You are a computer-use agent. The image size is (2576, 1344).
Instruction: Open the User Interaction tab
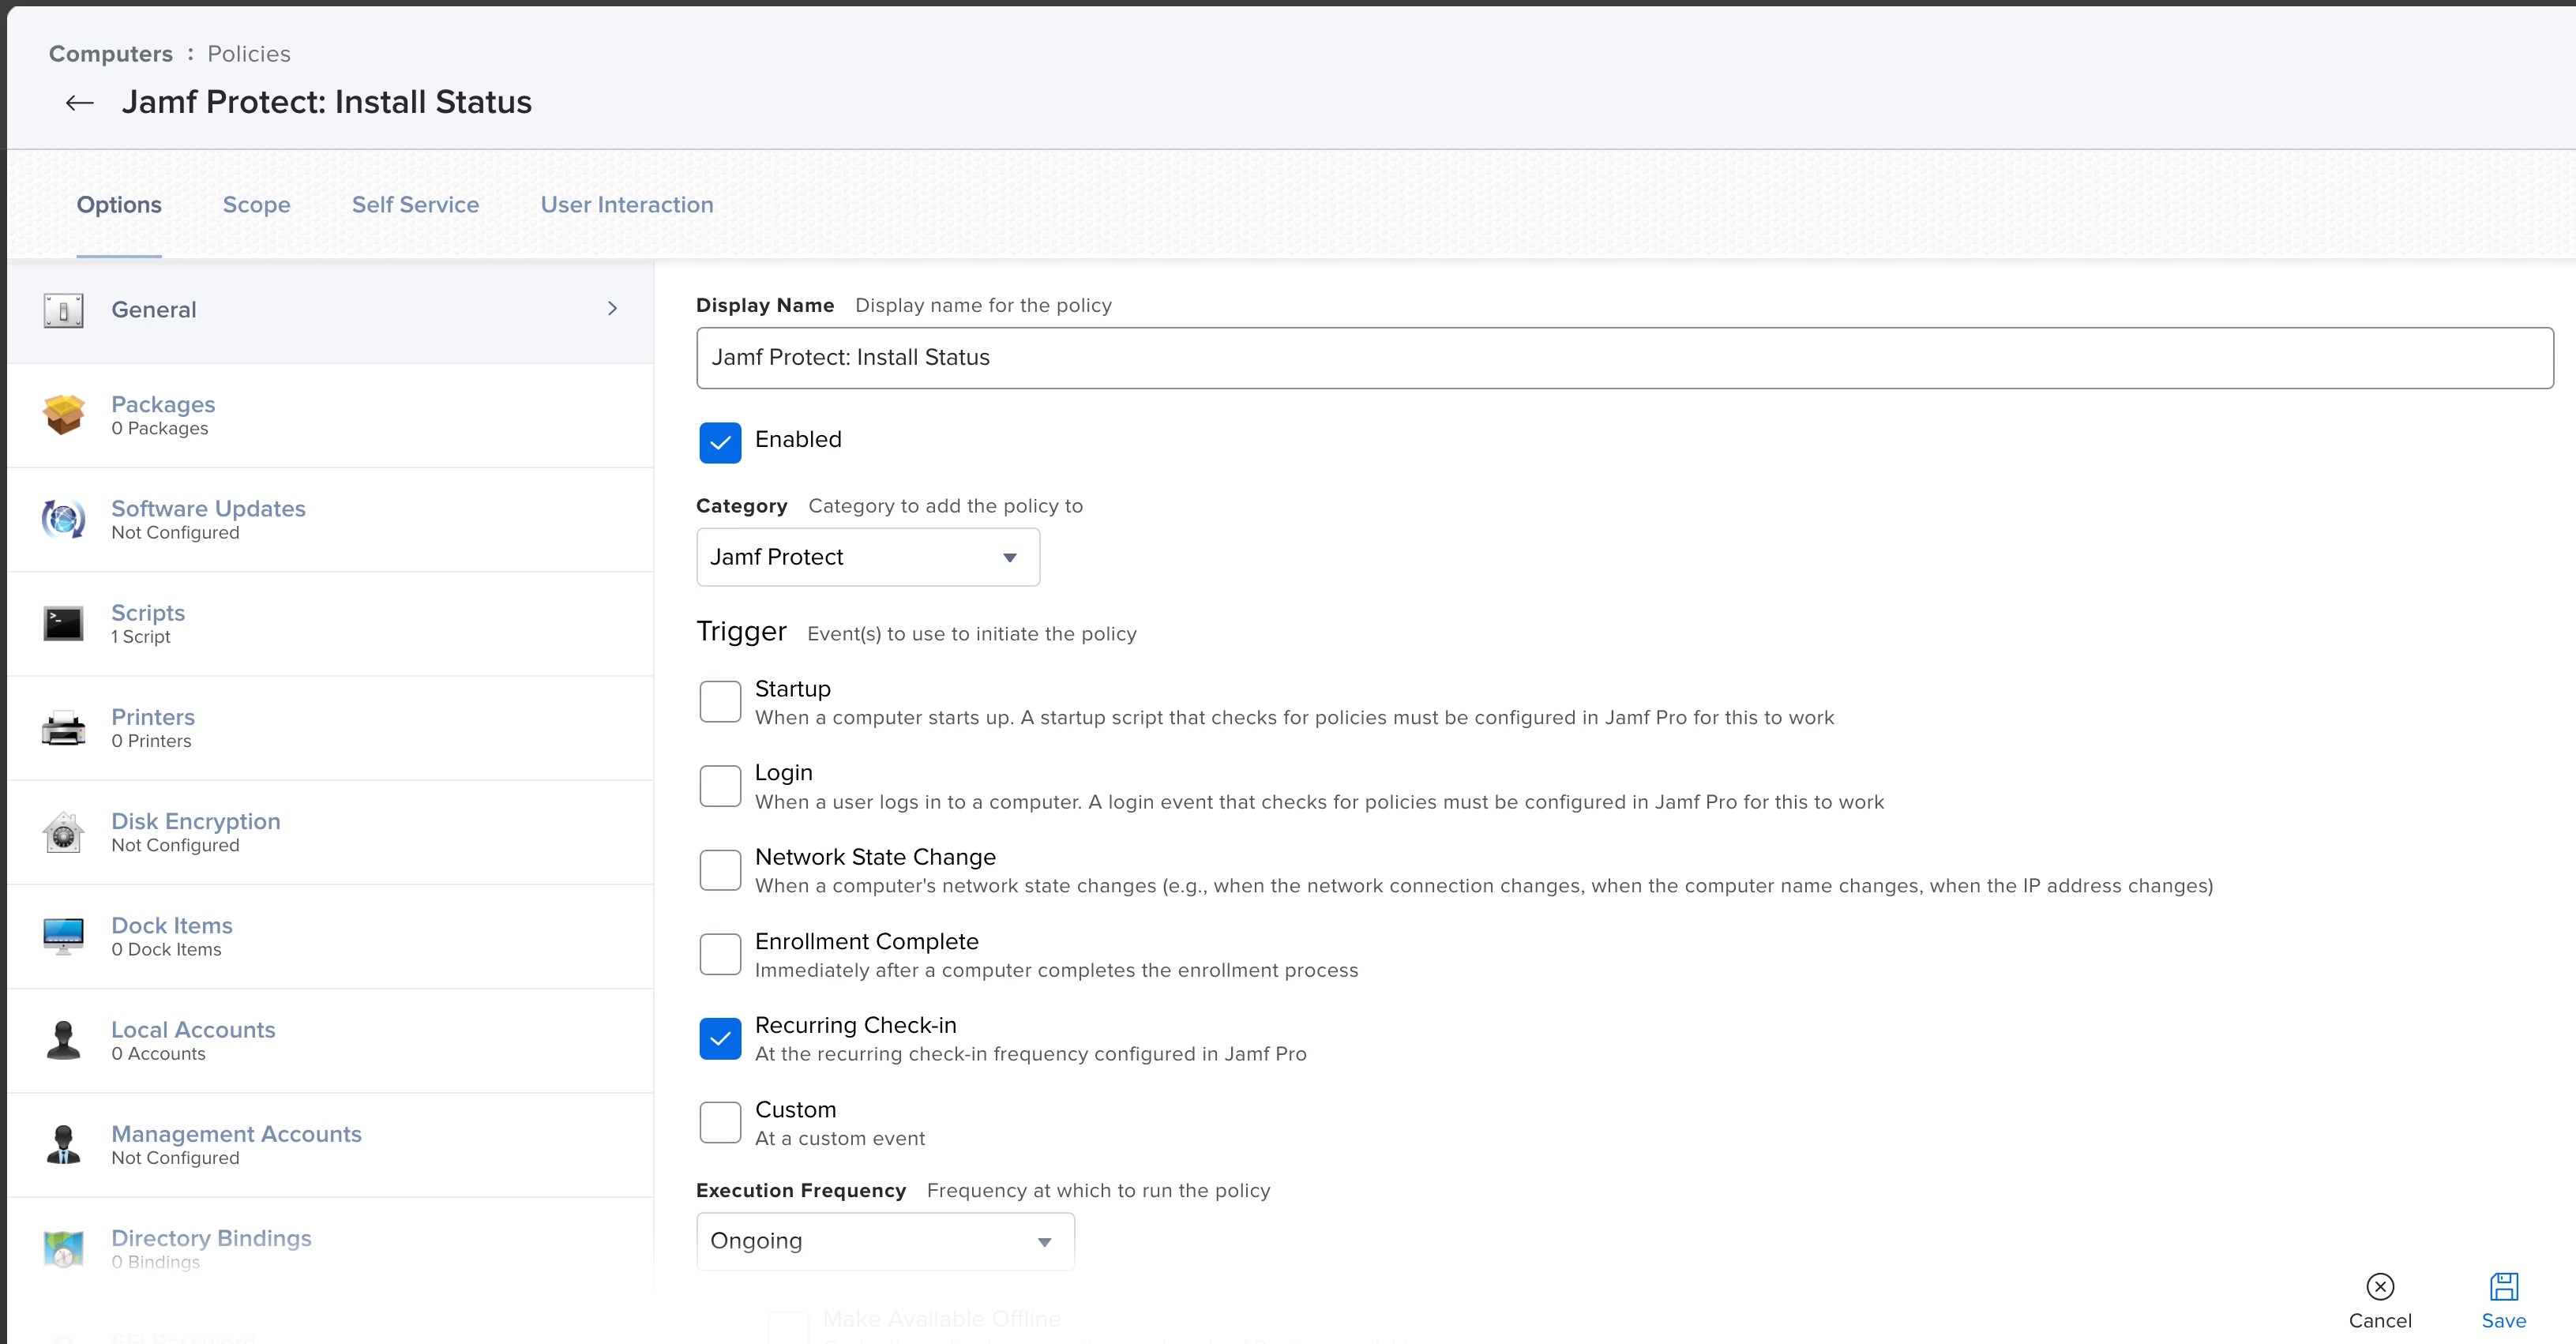(627, 205)
